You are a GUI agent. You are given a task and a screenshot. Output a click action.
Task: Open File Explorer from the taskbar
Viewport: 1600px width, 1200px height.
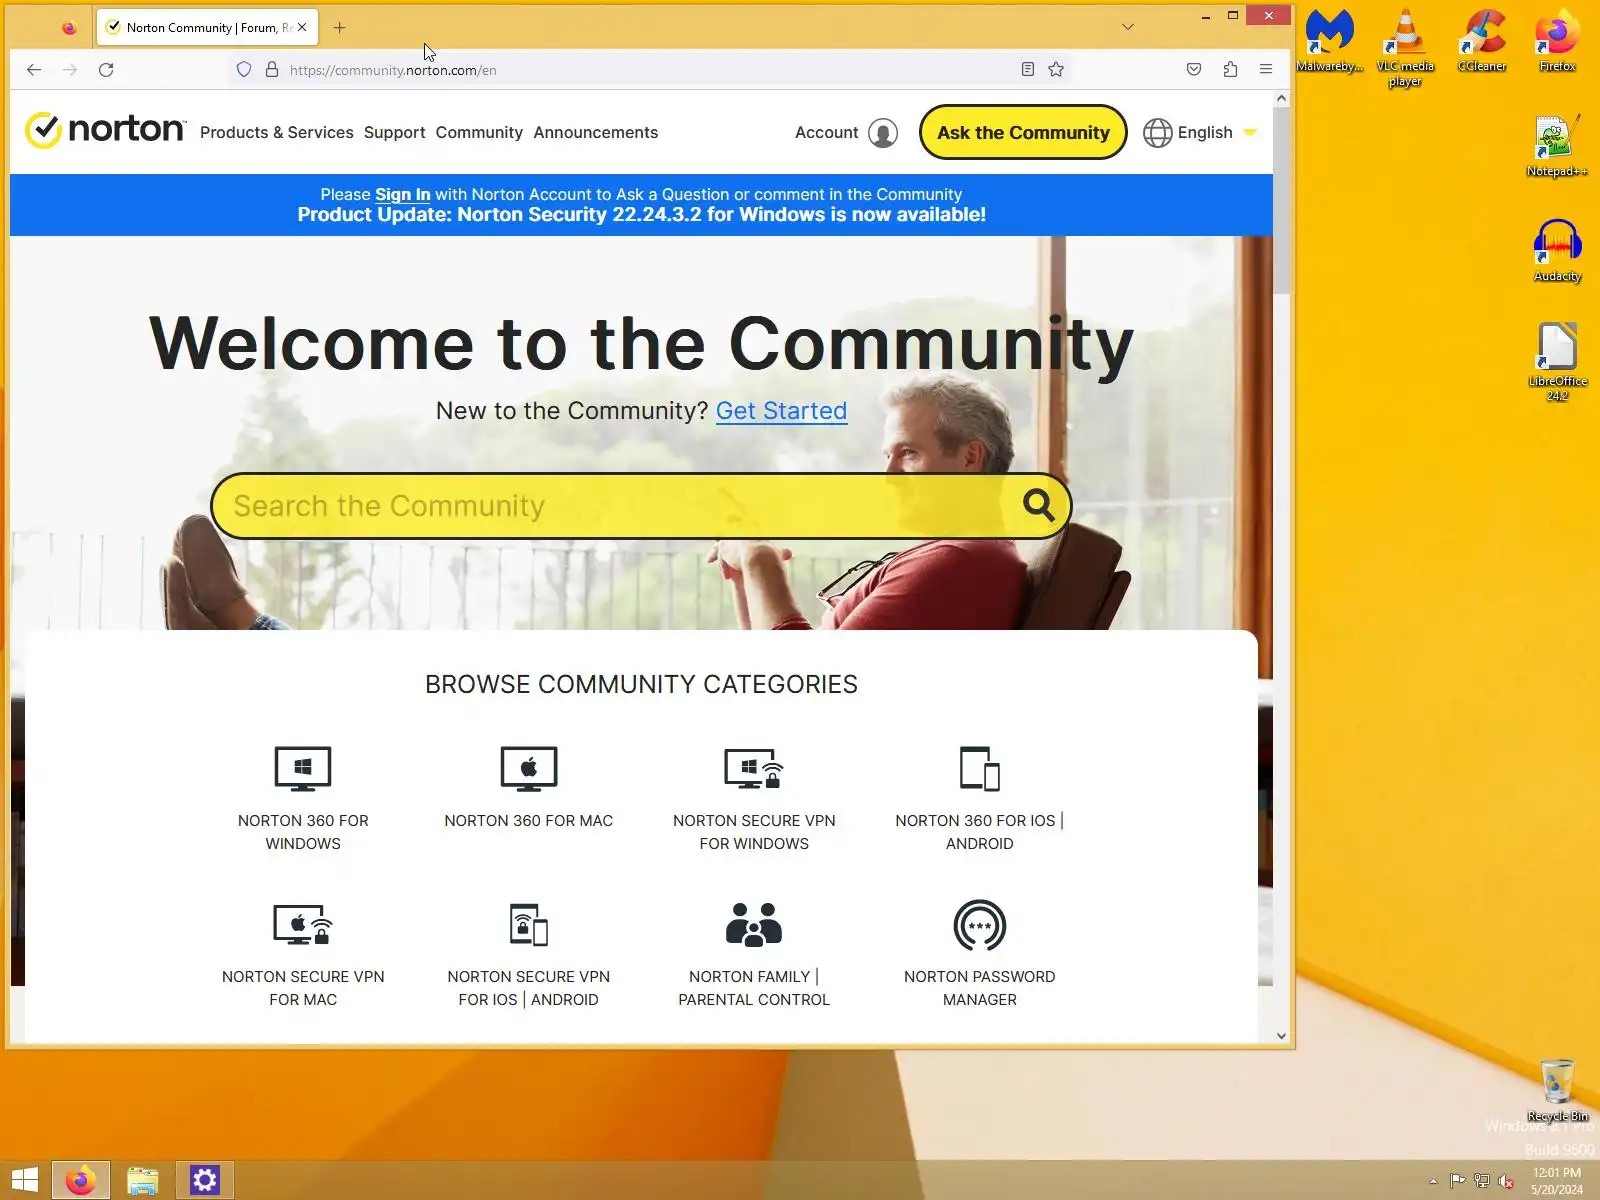(143, 1180)
